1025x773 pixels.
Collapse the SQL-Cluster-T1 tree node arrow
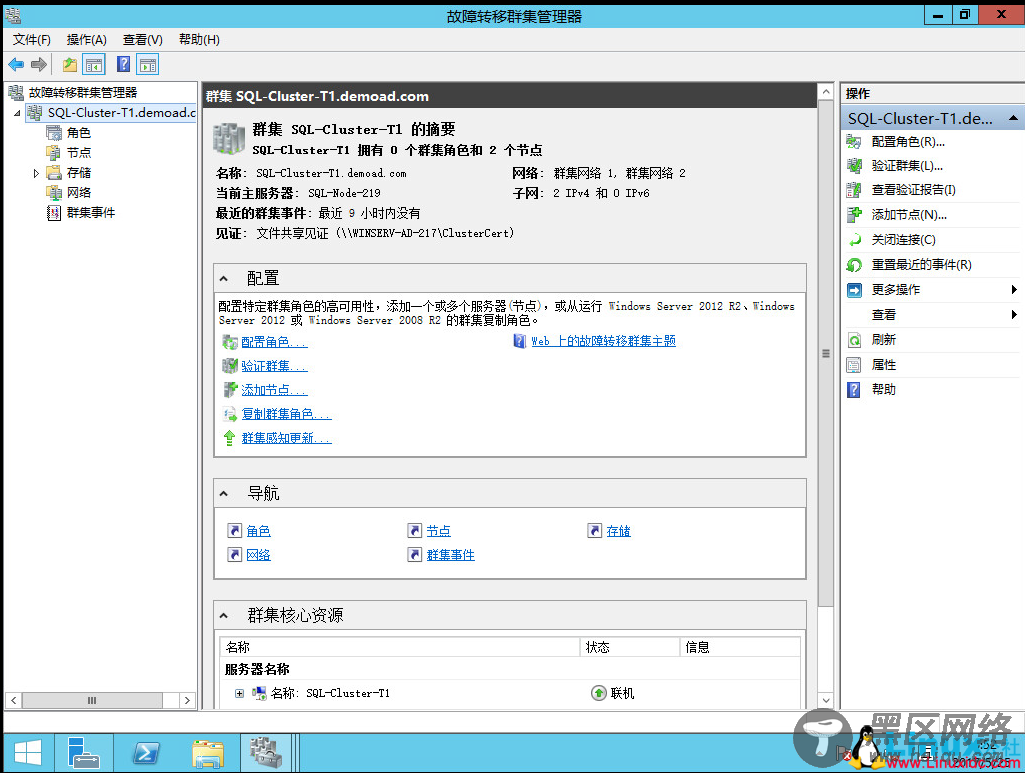tap(18, 113)
